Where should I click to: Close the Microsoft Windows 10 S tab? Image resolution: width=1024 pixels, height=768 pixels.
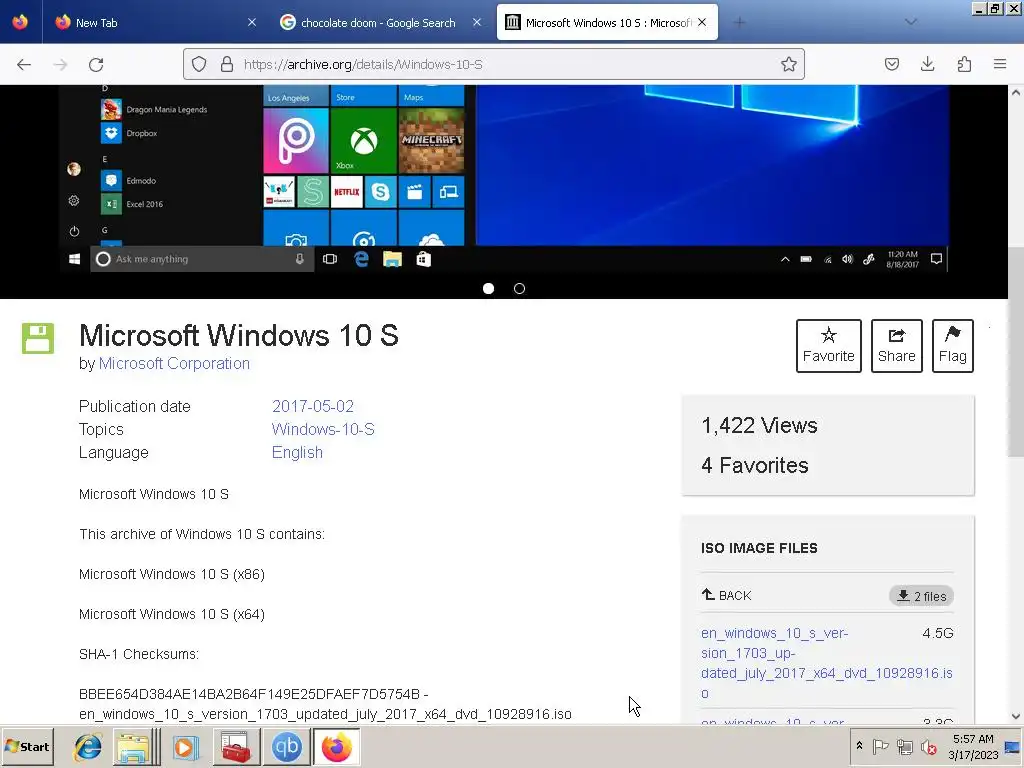(702, 22)
